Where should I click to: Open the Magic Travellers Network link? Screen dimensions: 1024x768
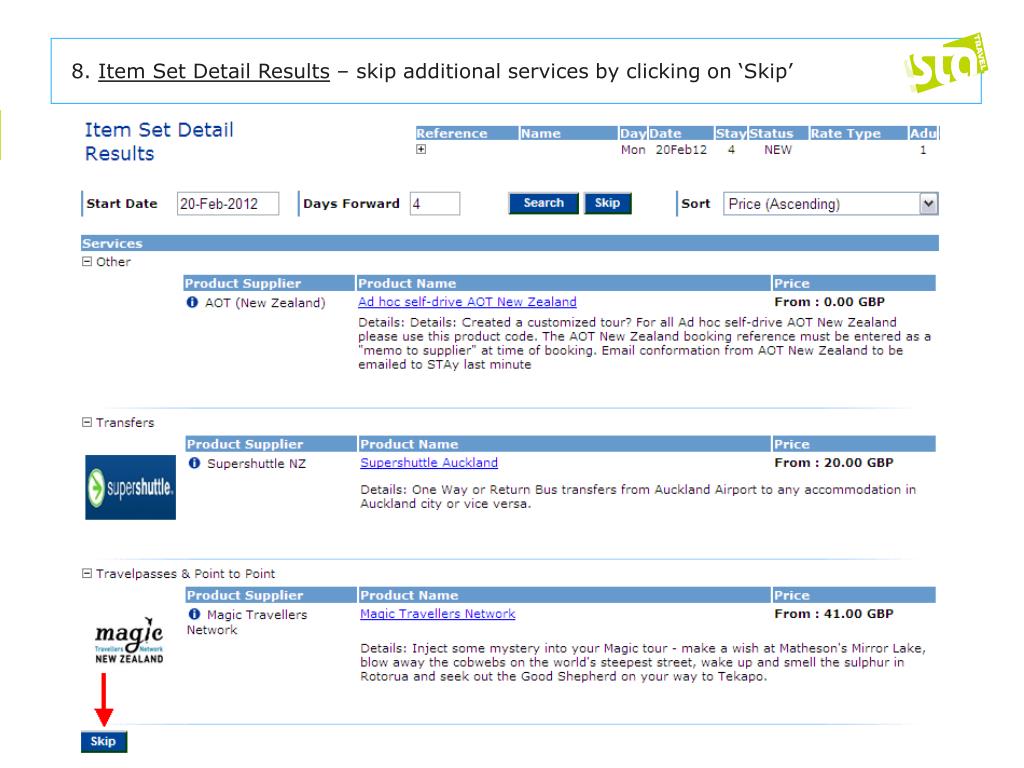(x=438, y=614)
